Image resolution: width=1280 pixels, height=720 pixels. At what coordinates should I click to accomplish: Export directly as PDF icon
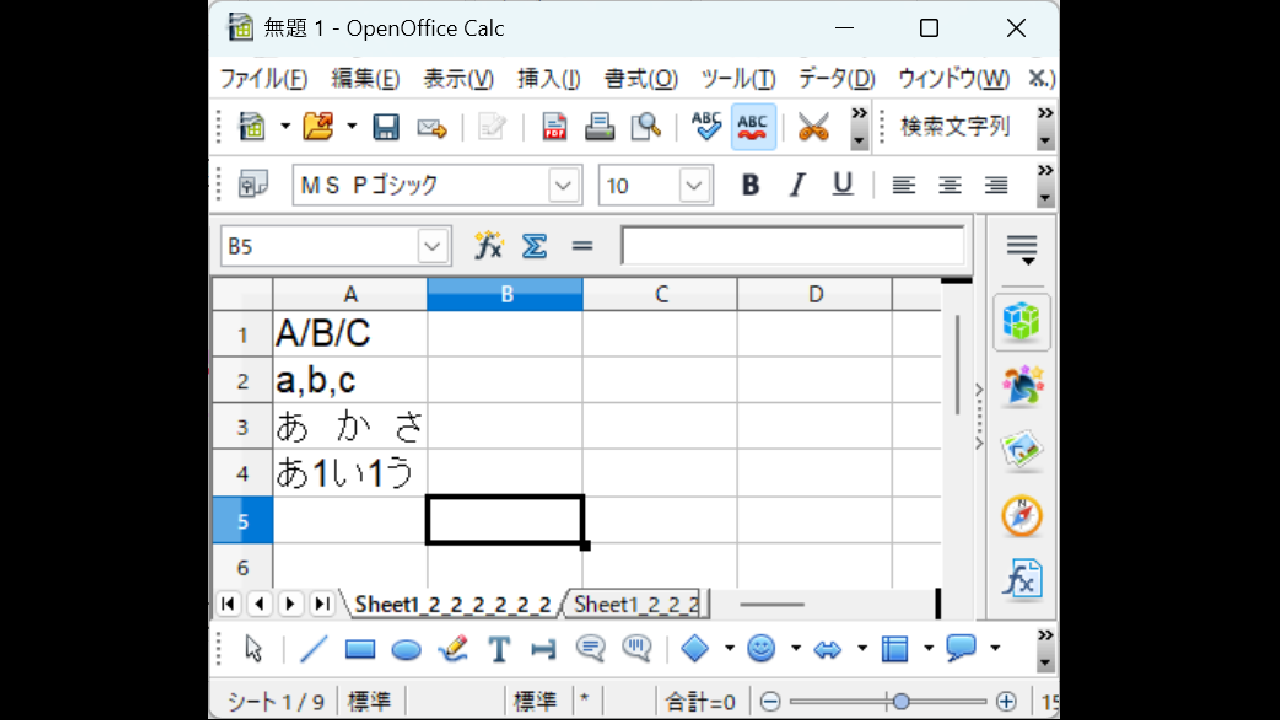pyautogui.click(x=554, y=127)
